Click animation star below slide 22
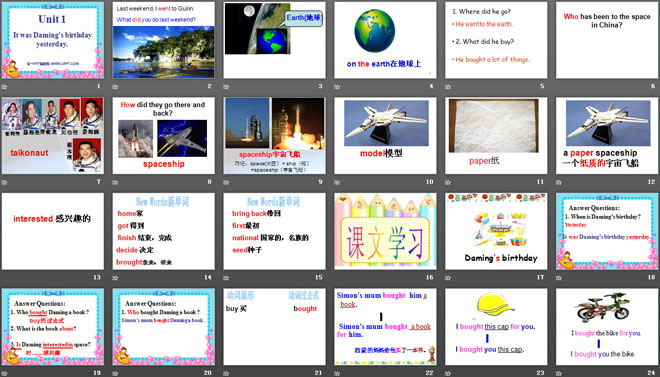 (337, 373)
